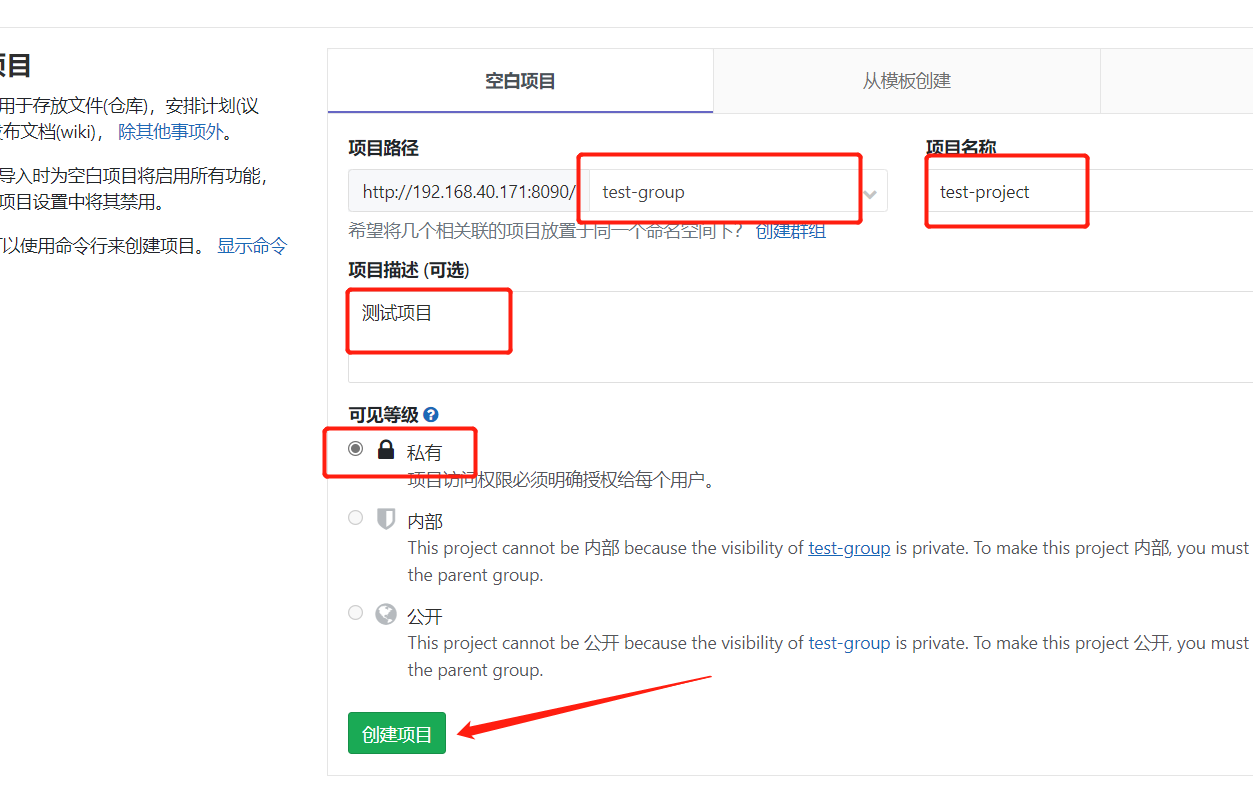Click the 显示命令 link

click(252, 245)
